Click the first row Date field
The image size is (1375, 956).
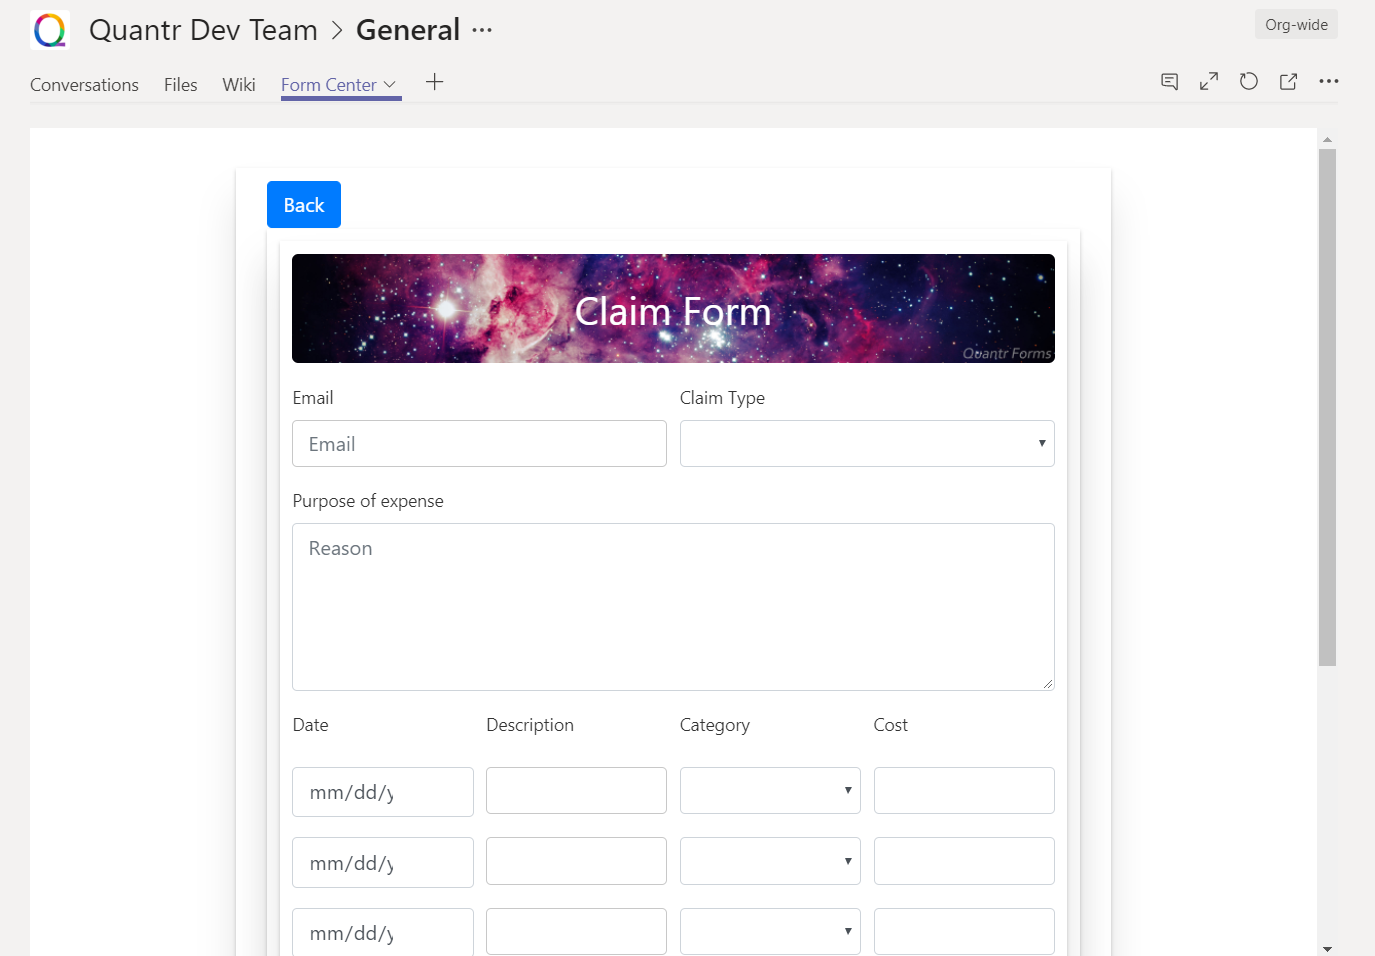click(383, 792)
